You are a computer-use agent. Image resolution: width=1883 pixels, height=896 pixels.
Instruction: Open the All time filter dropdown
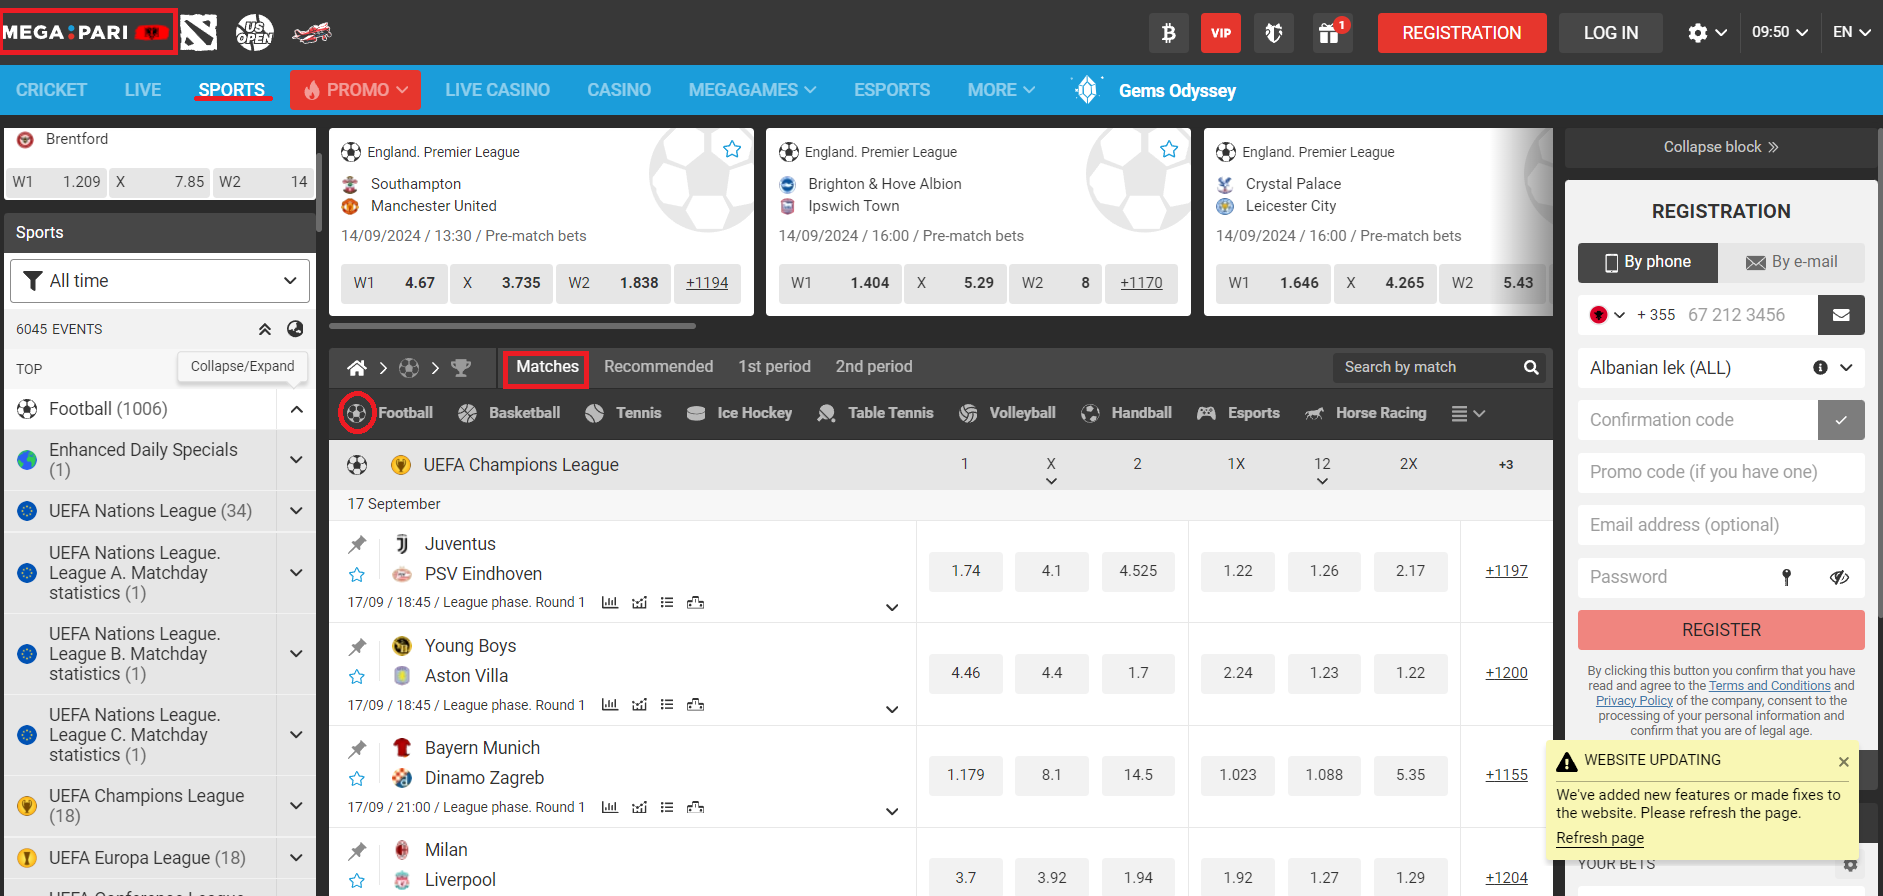pyautogui.click(x=160, y=281)
